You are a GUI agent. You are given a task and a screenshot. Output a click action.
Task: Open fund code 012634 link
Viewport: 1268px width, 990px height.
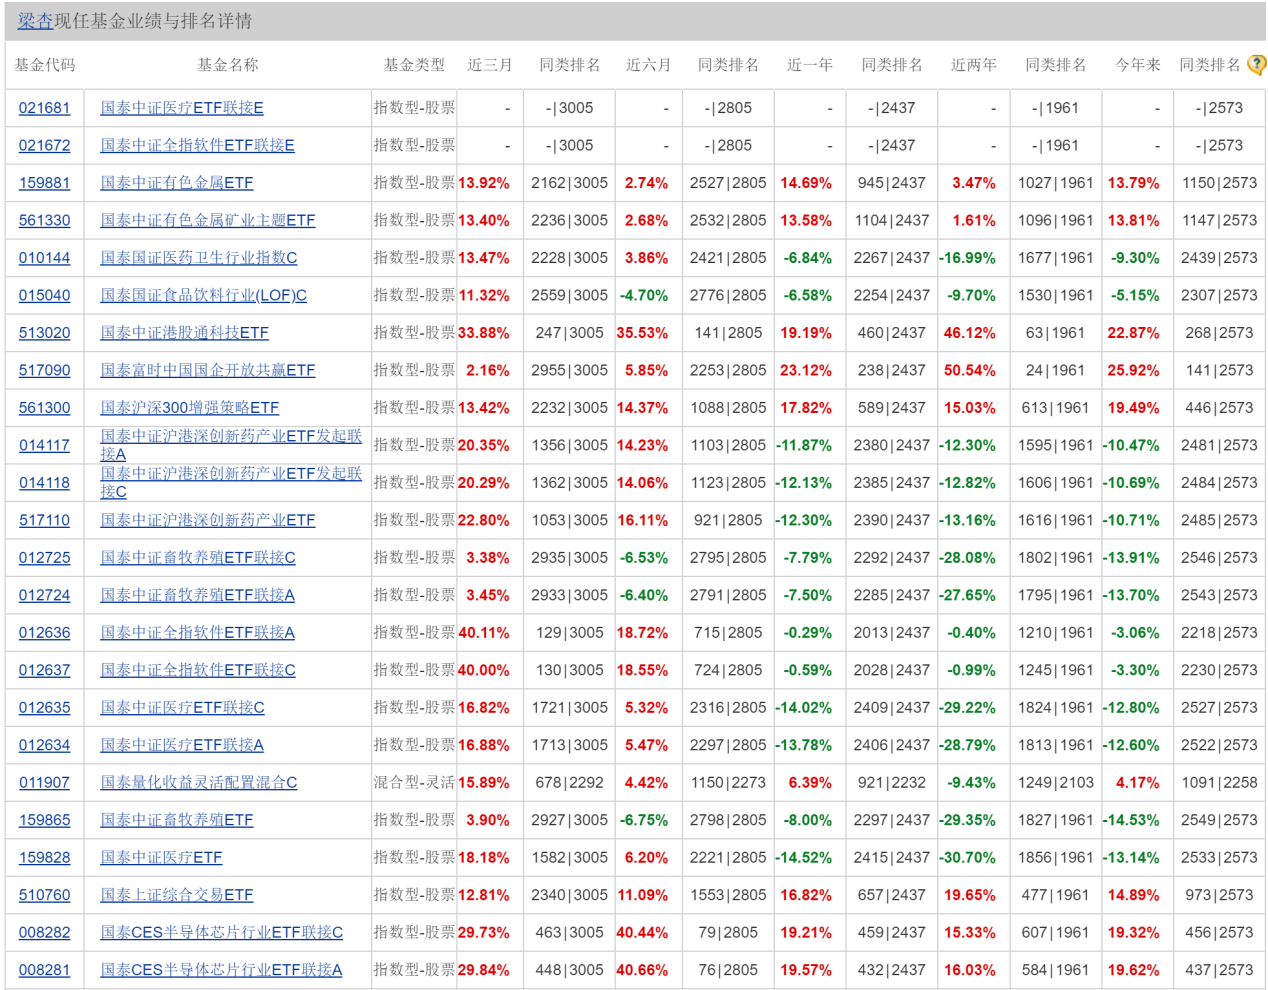[44, 745]
